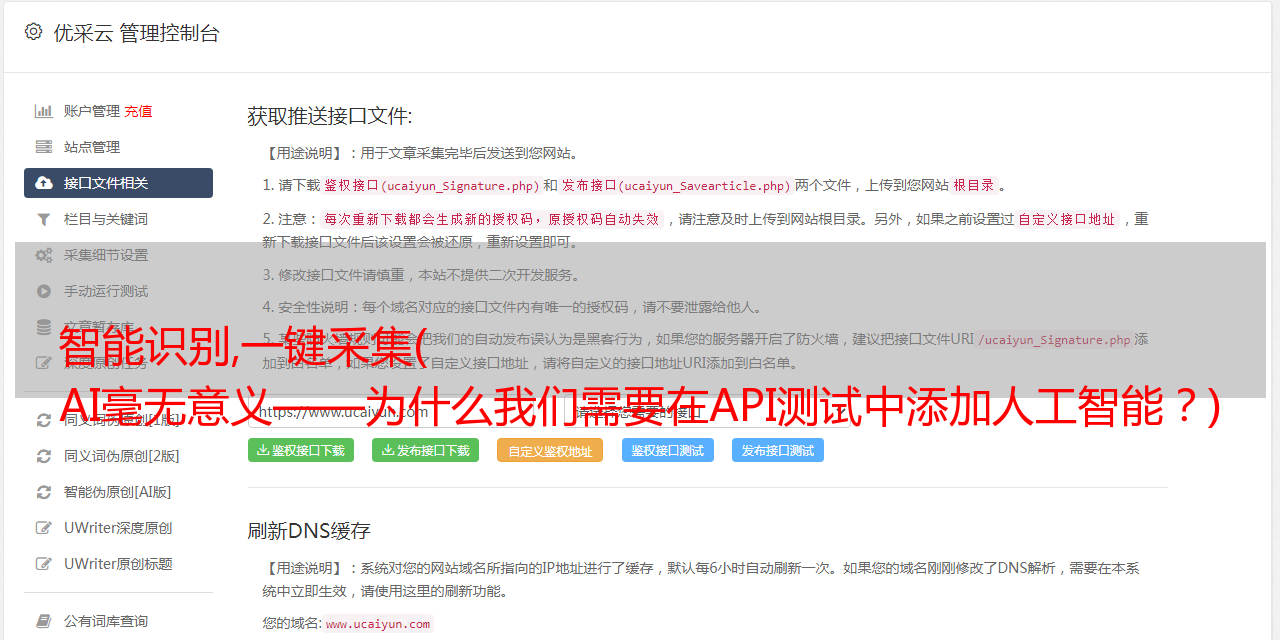
Task: Click the 刷新DNS缓存 heading
Action: point(309,531)
